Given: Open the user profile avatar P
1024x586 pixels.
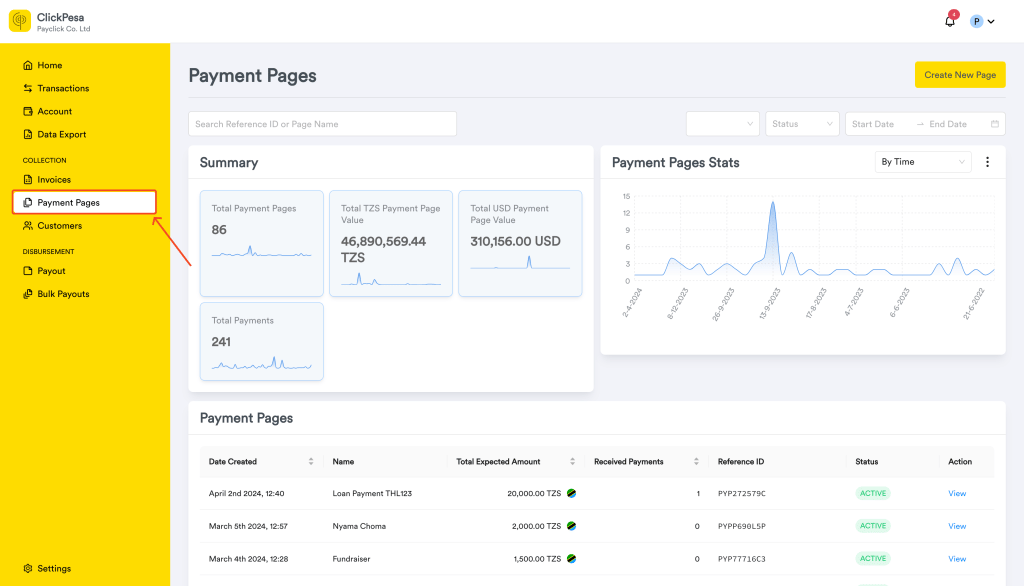Looking at the screenshot, I should tap(976, 22).
